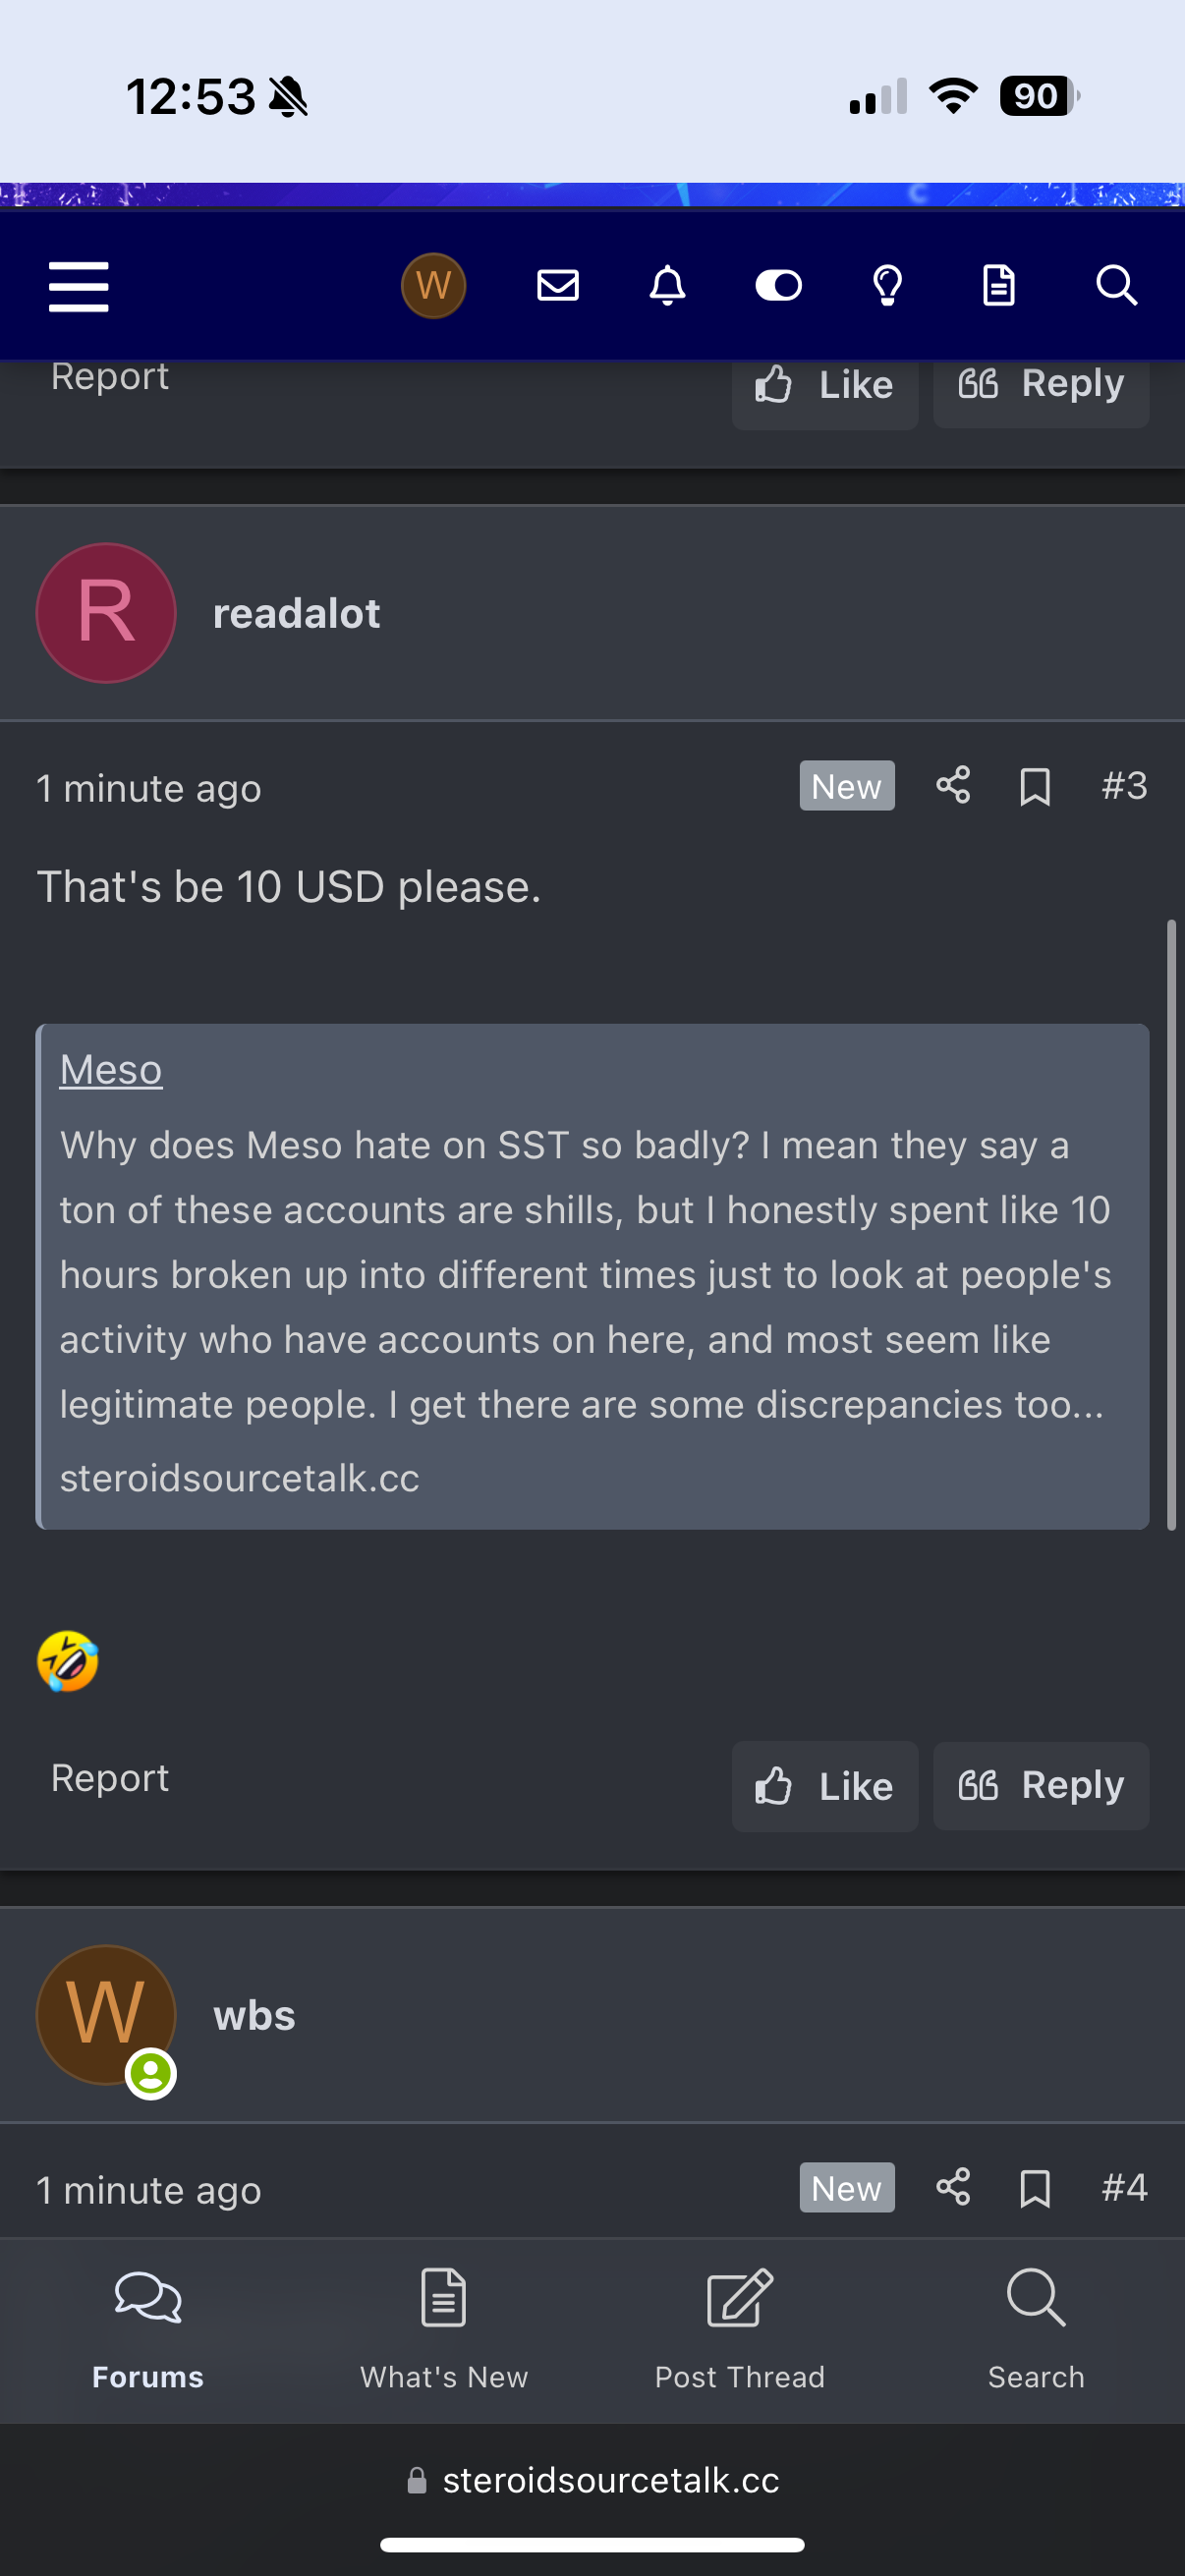The height and width of the screenshot is (2576, 1185).
Task: Open the alerts bell icon
Action: tap(668, 286)
